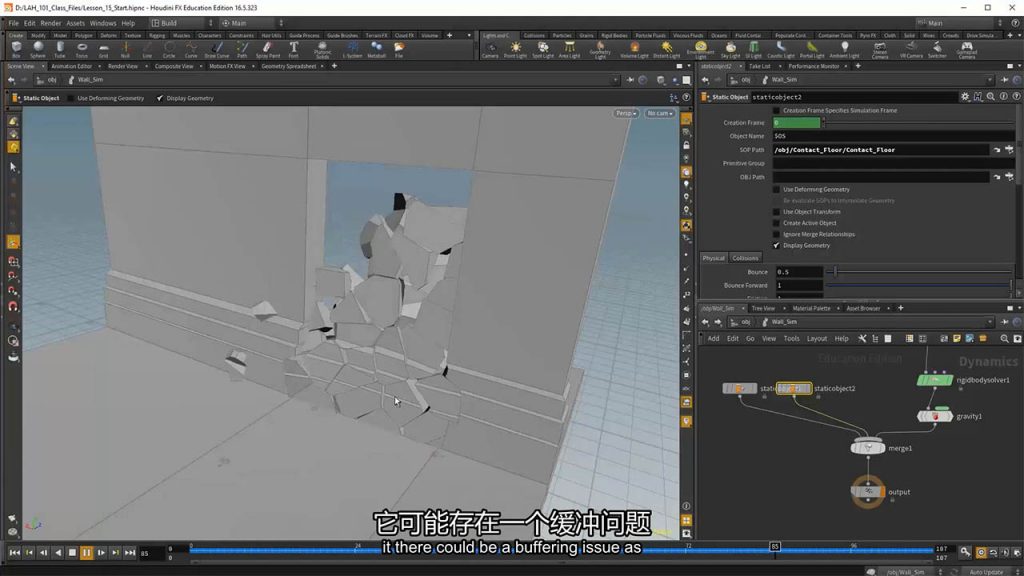This screenshot has height=576, width=1024.
Task: Add a Point Light from the shelf
Action: 515,50
